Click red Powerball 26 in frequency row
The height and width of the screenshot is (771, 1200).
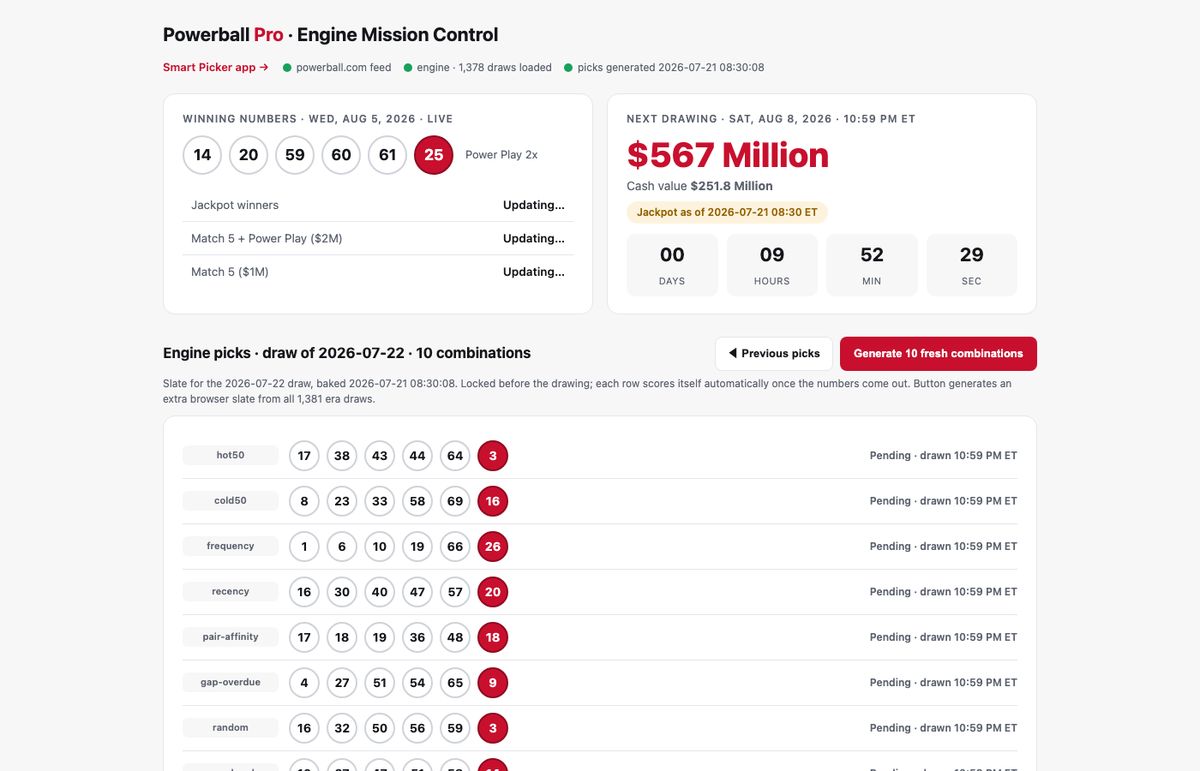click(493, 547)
